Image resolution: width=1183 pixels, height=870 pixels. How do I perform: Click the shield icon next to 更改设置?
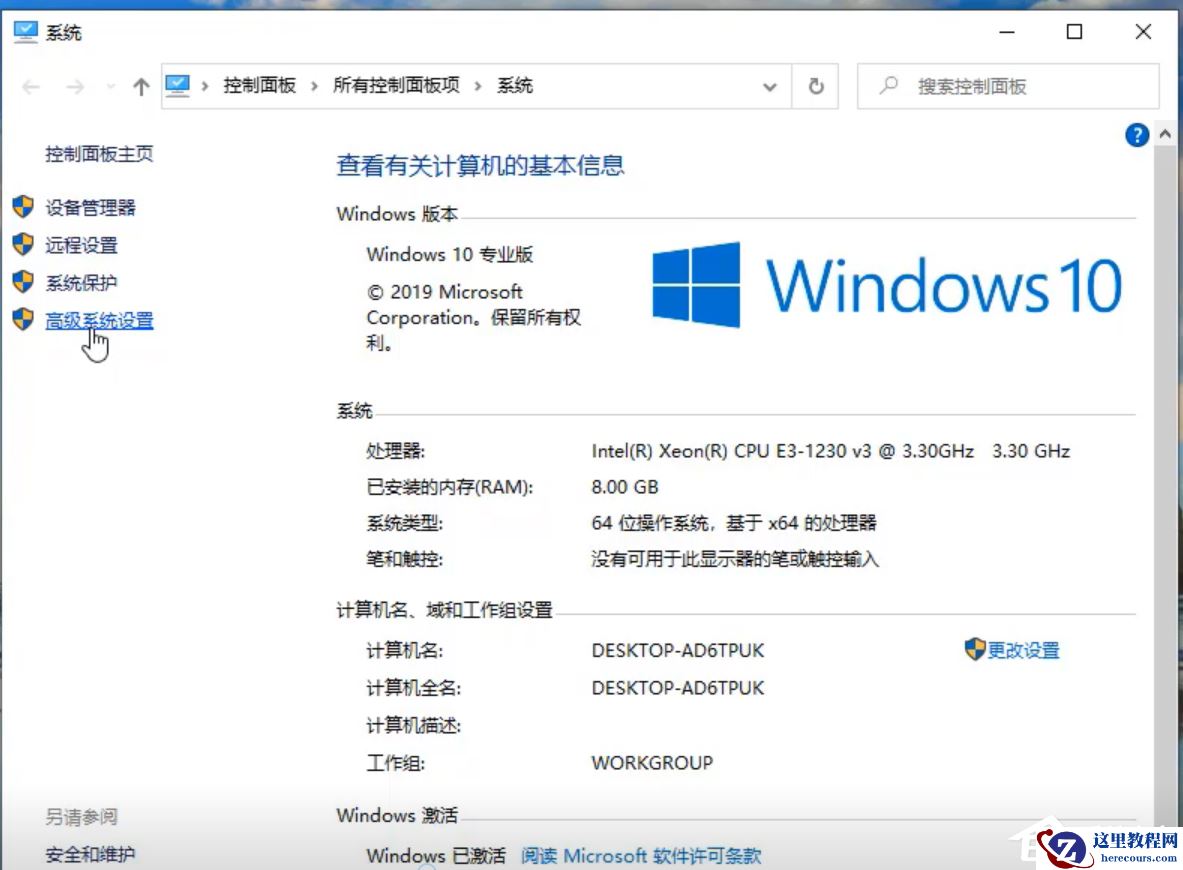pyautogui.click(x=973, y=649)
